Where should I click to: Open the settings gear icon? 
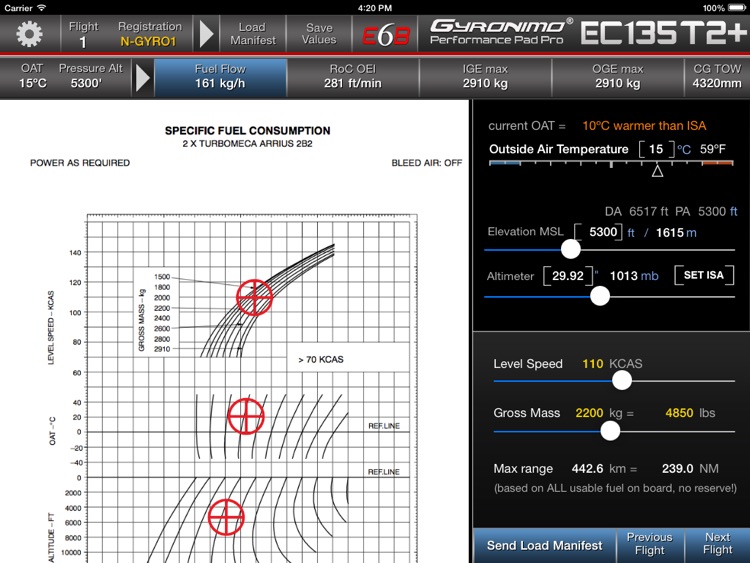(x=29, y=34)
